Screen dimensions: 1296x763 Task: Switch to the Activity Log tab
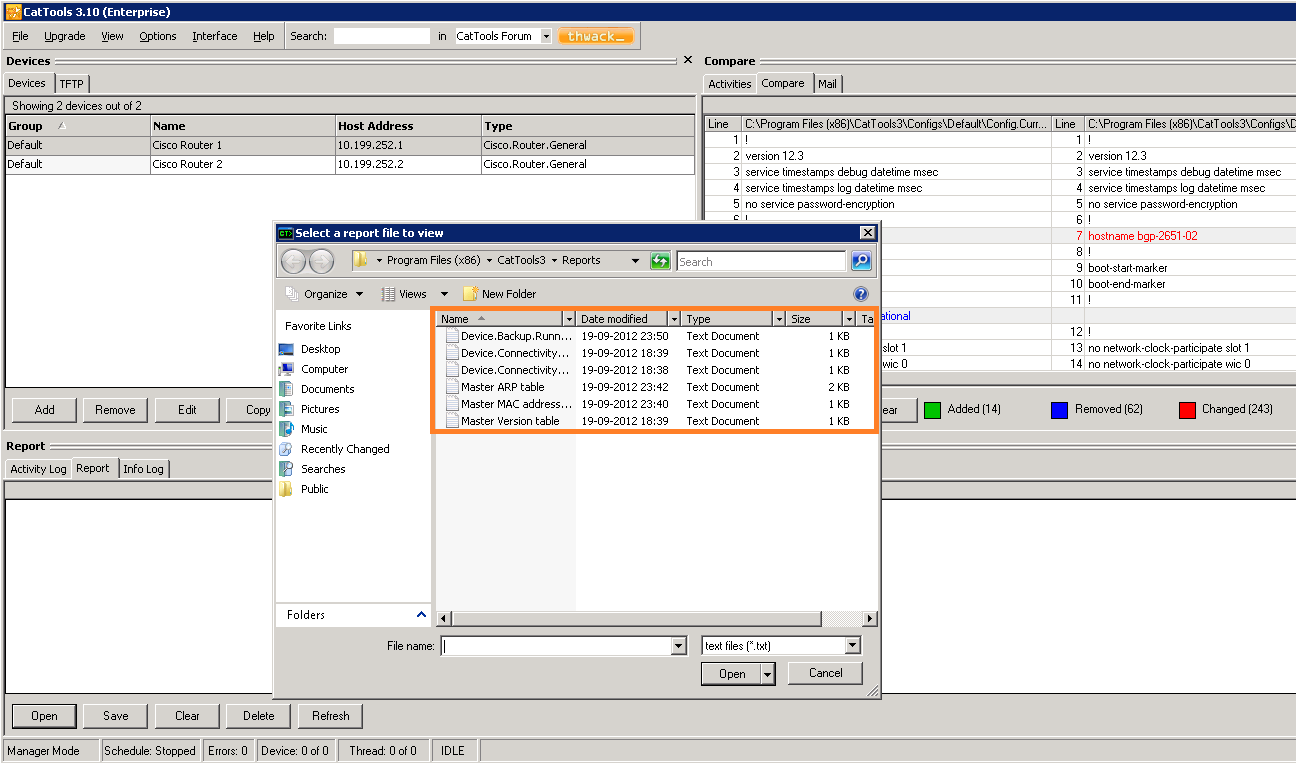38,469
